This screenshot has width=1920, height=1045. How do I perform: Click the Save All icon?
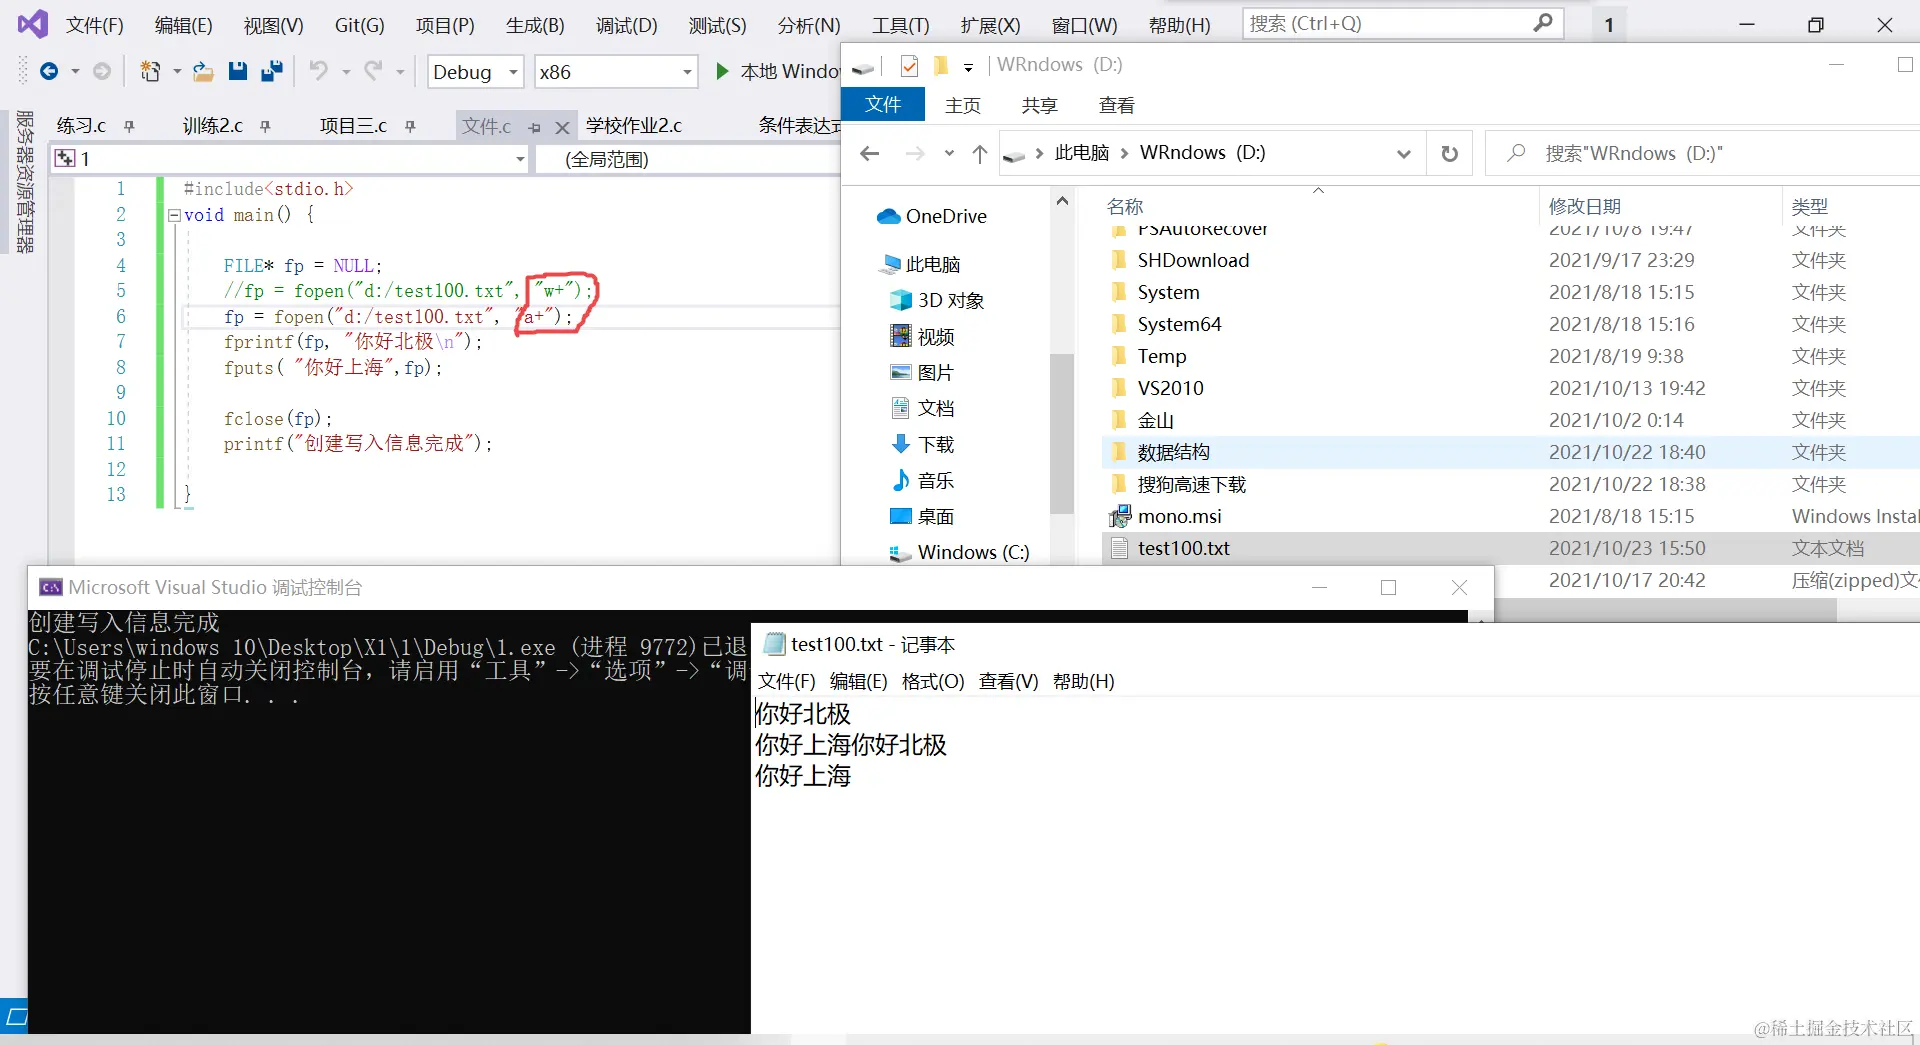point(270,71)
